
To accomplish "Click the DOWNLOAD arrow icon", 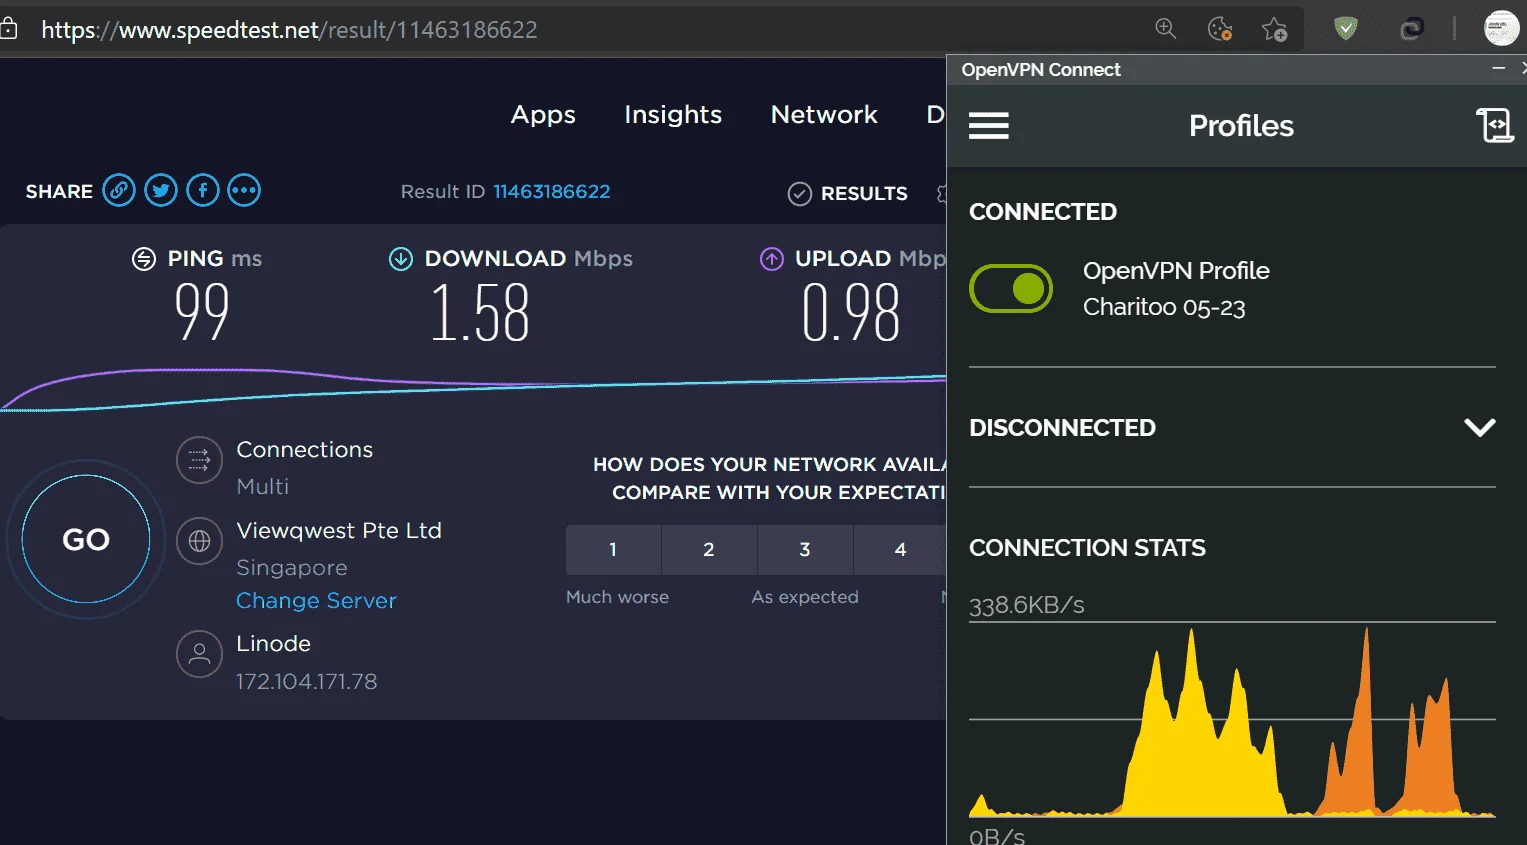I will [x=400, y=259].
